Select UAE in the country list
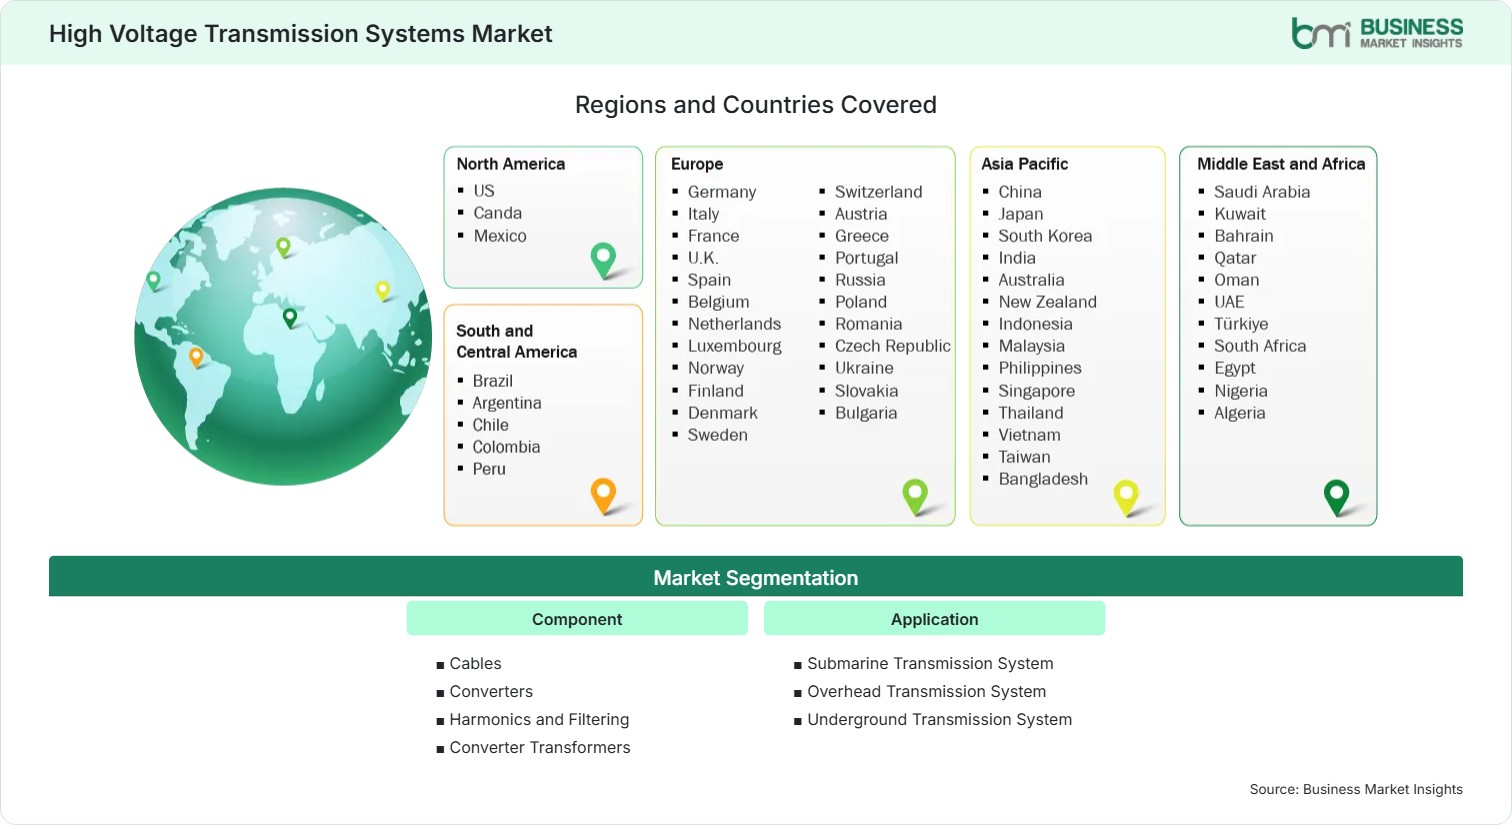Image resolution: width=1512 pixels, height=825 pixels. tap(1229, 302)
